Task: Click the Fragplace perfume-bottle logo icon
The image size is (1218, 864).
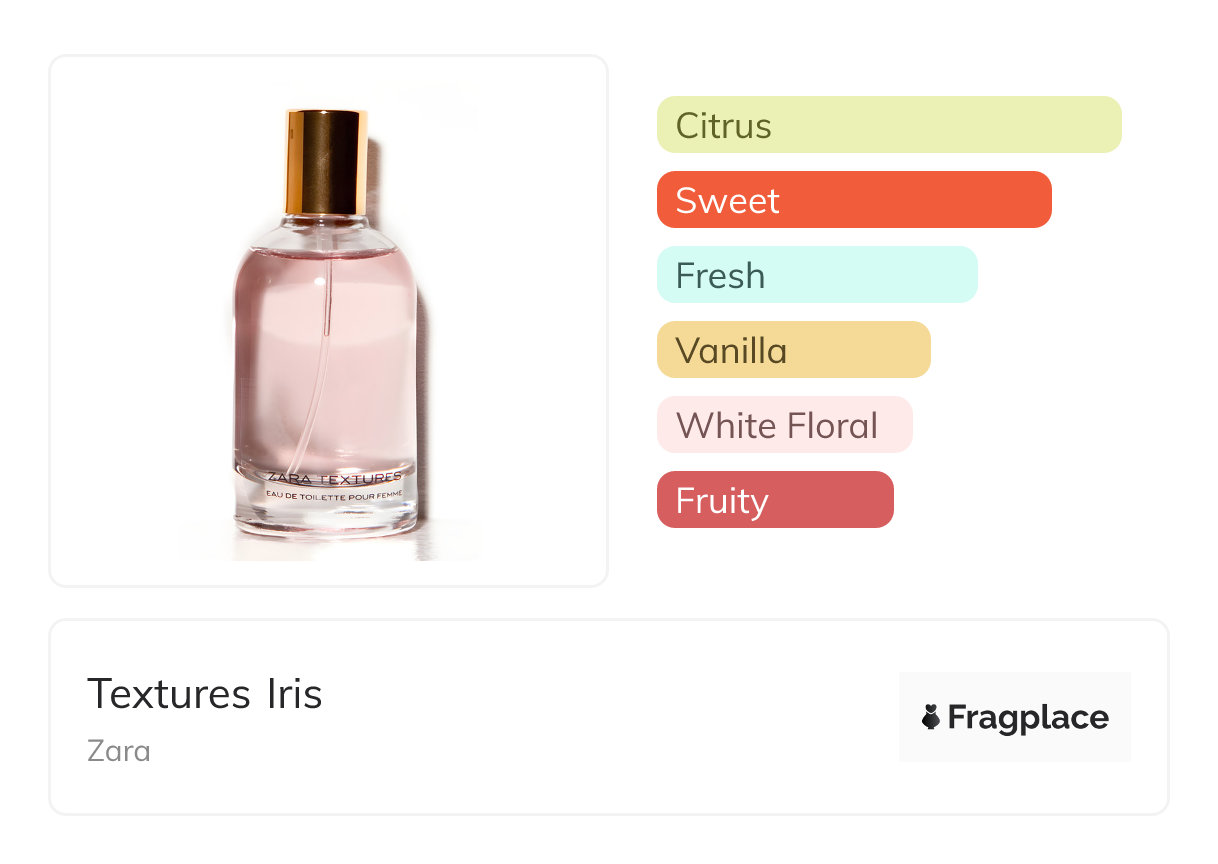Action: pos(931,717)
